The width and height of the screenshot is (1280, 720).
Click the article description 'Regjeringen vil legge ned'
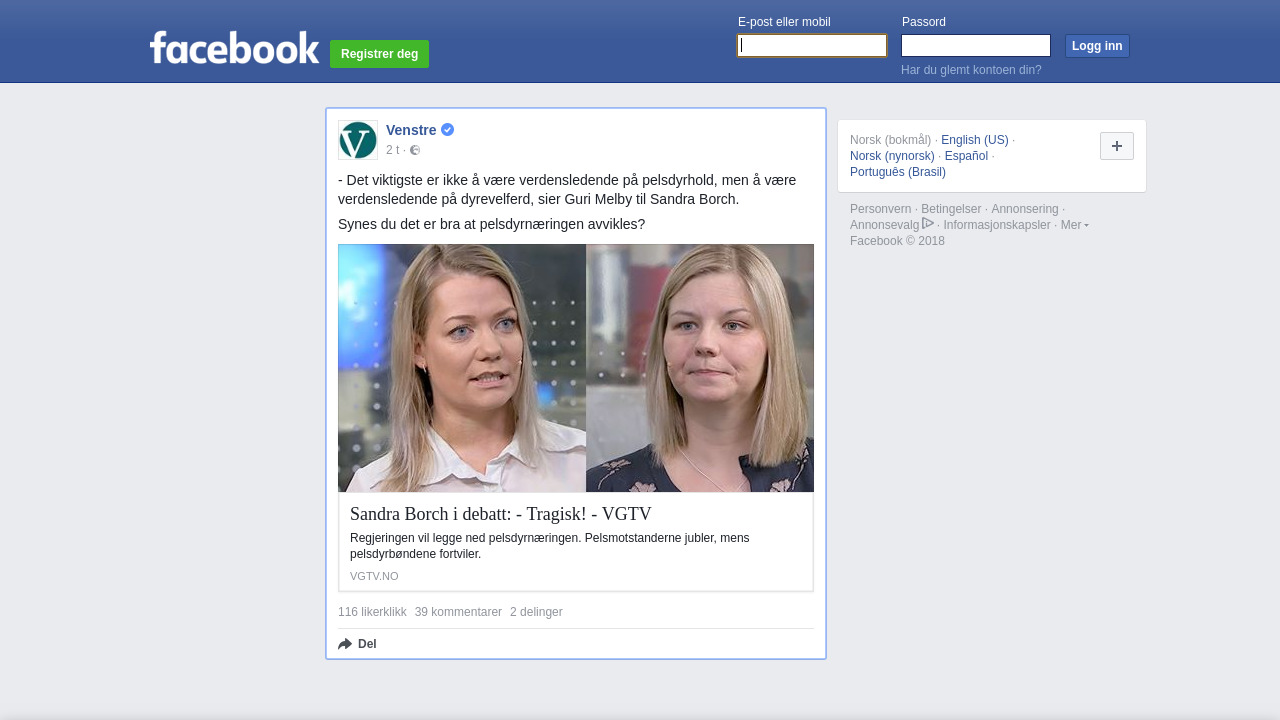[550, 546]
